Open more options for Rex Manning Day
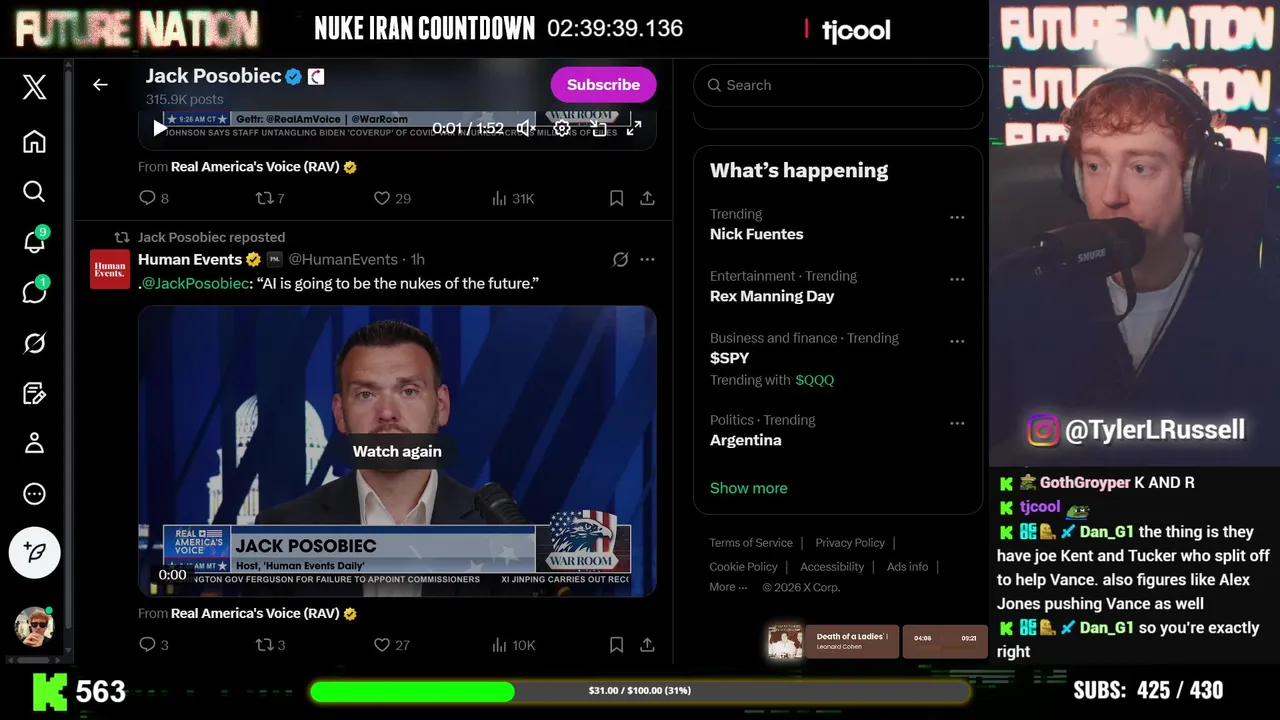The height and width of the screenshot is (720, 1280). coord(957,279)
